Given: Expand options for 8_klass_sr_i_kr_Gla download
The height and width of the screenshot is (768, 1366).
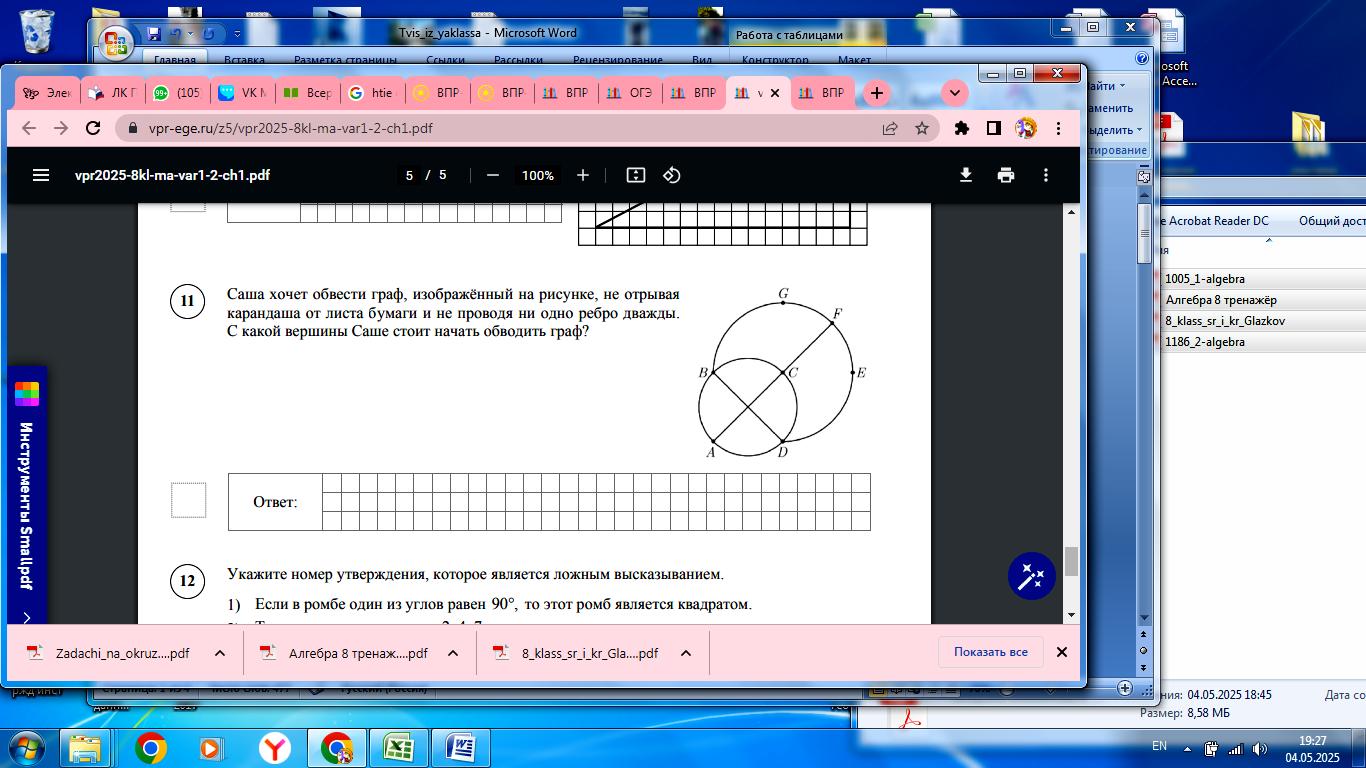Looking at the screenshot, I should tap(686, 653).
